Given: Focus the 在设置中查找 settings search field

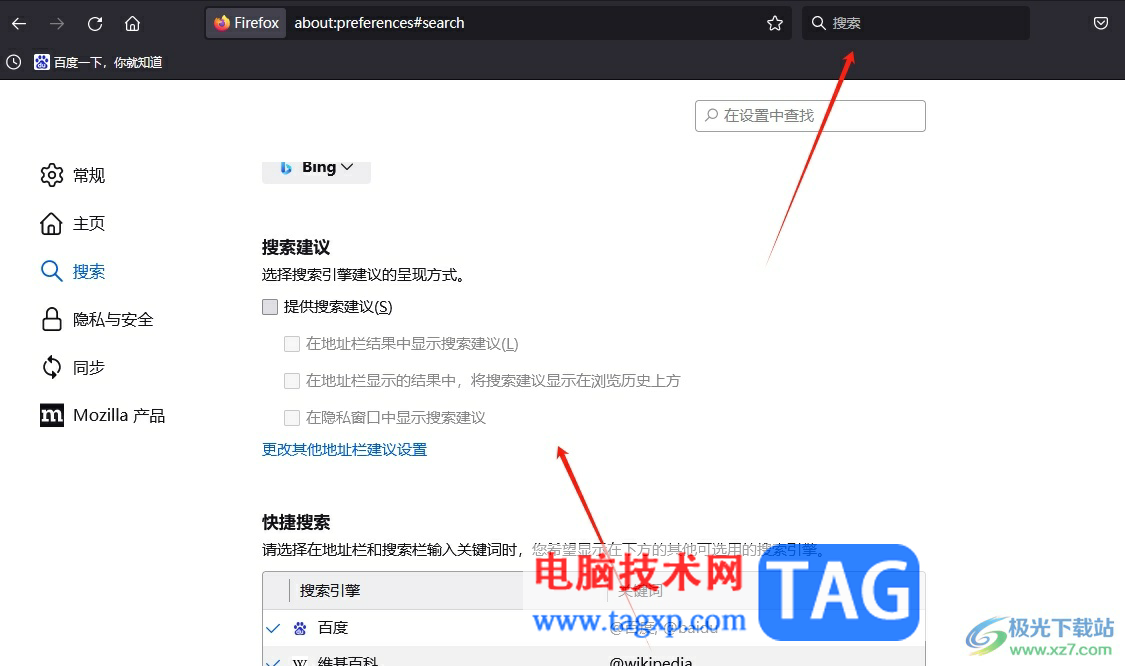Looking at the screenshot, I should tap(810, 116).
